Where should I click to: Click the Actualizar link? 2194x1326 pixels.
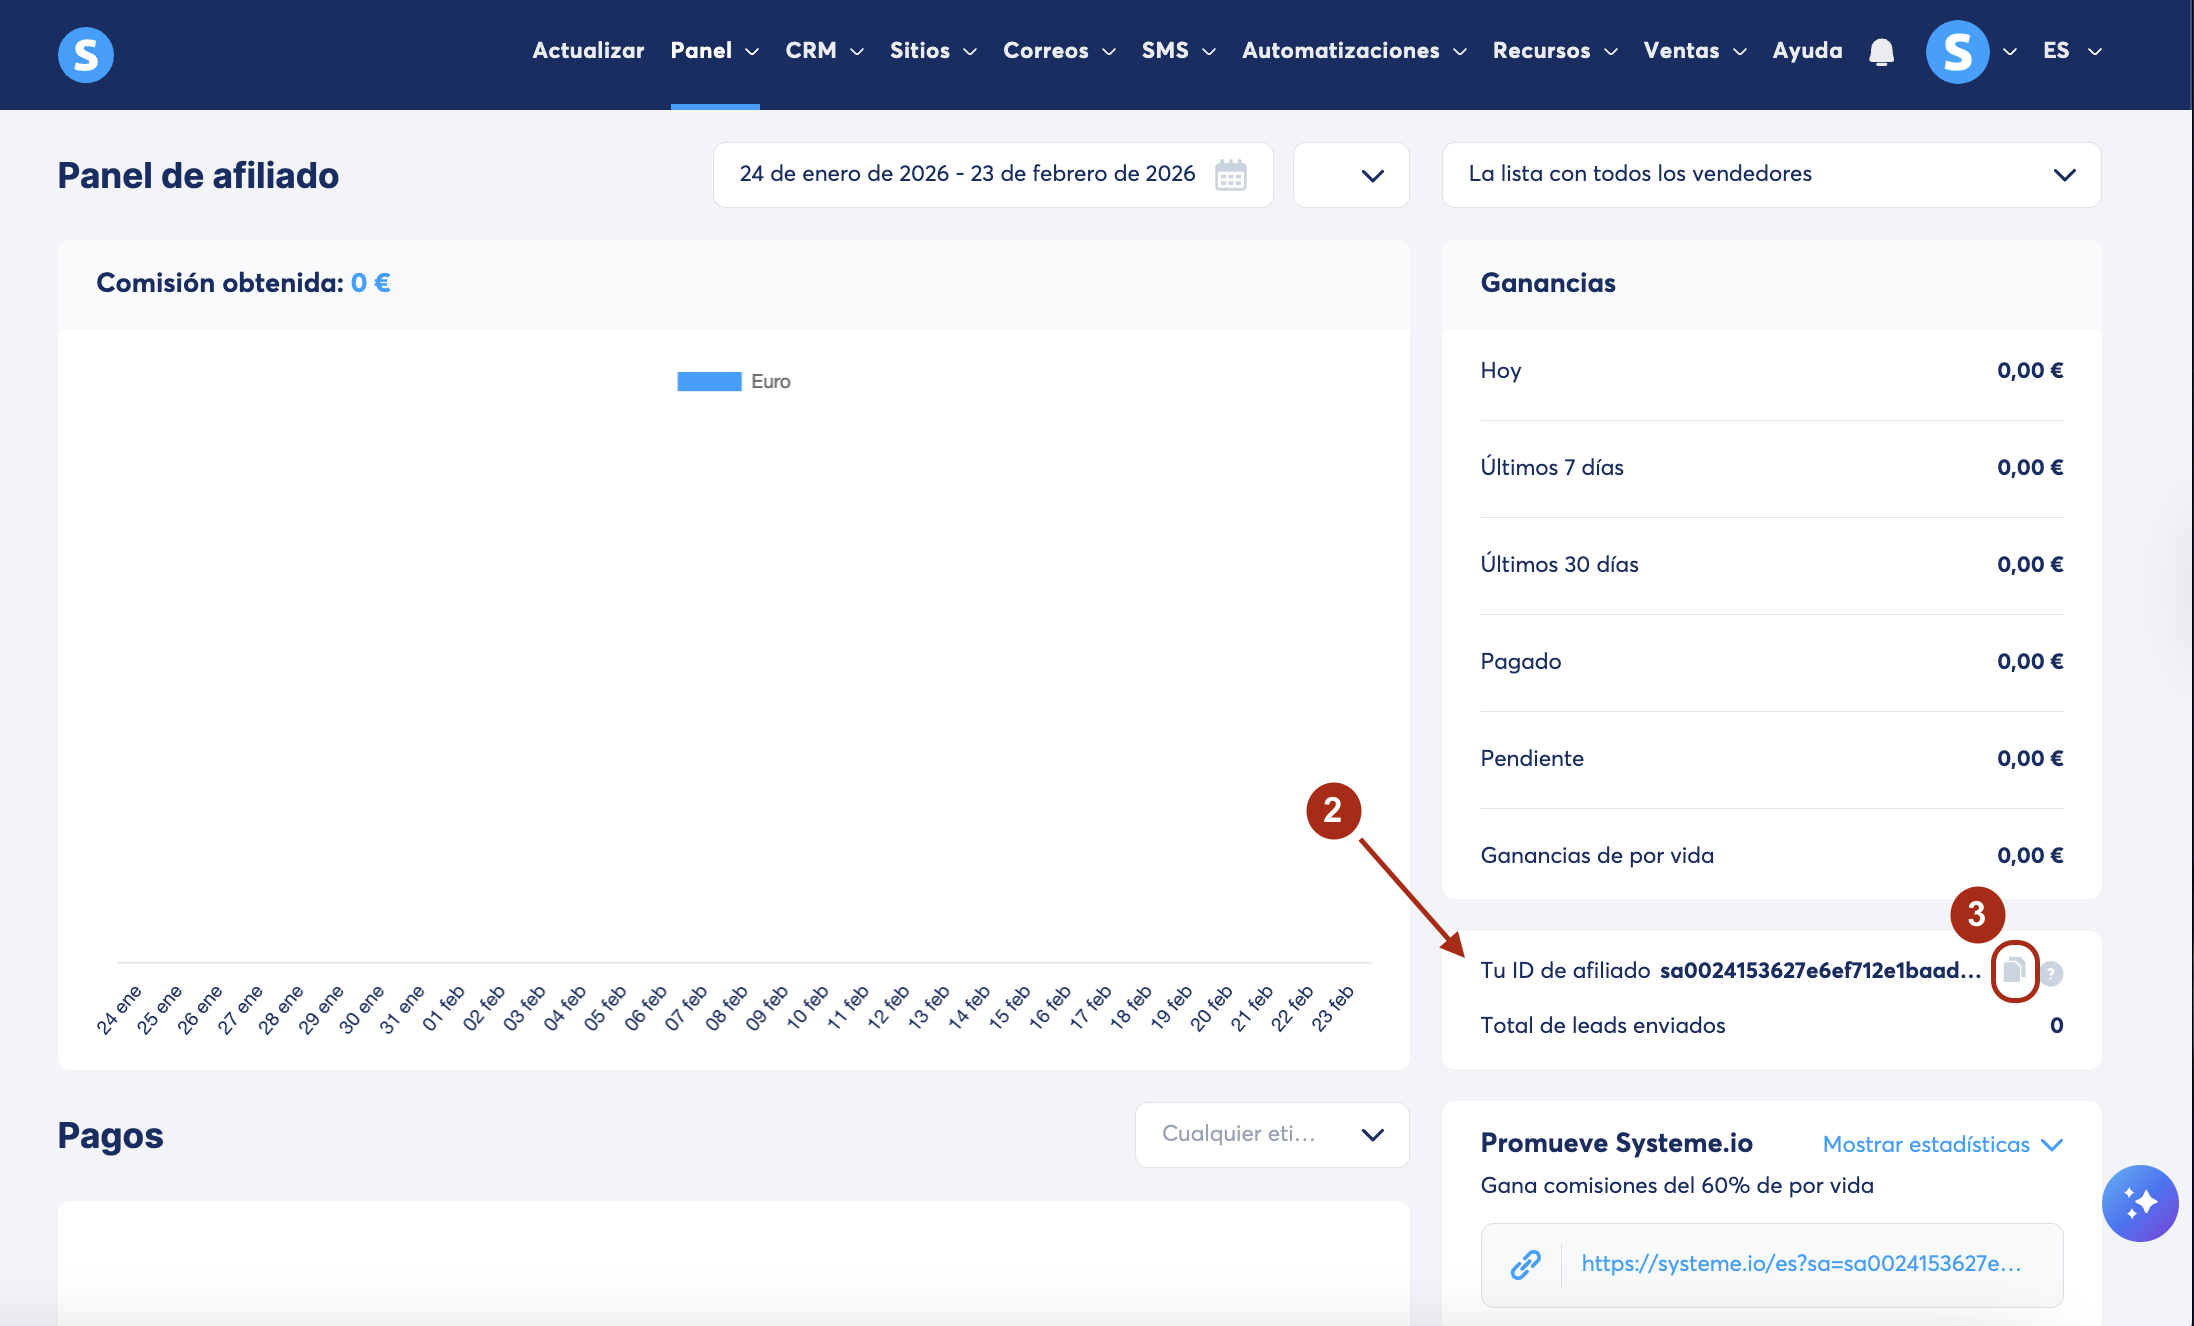pos(588,51)
